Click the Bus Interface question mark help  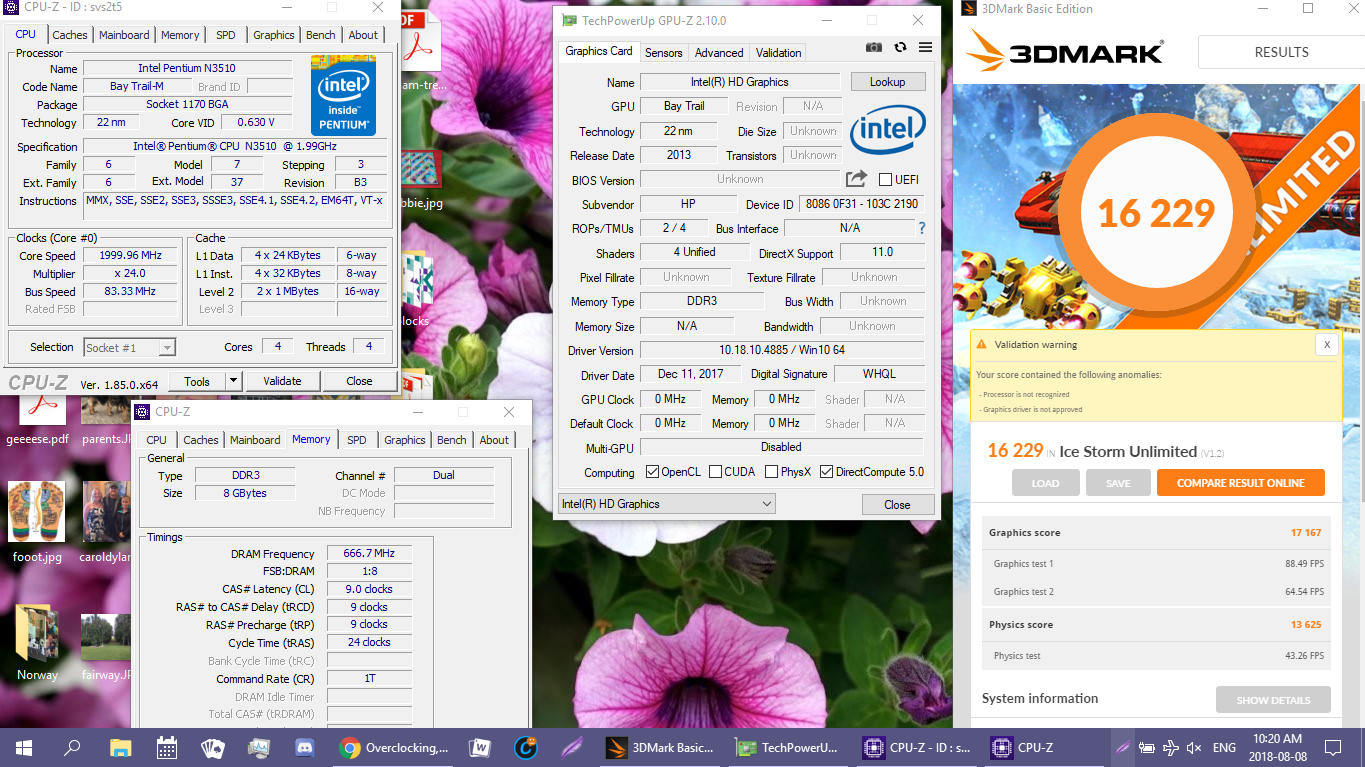click(921, 228)
